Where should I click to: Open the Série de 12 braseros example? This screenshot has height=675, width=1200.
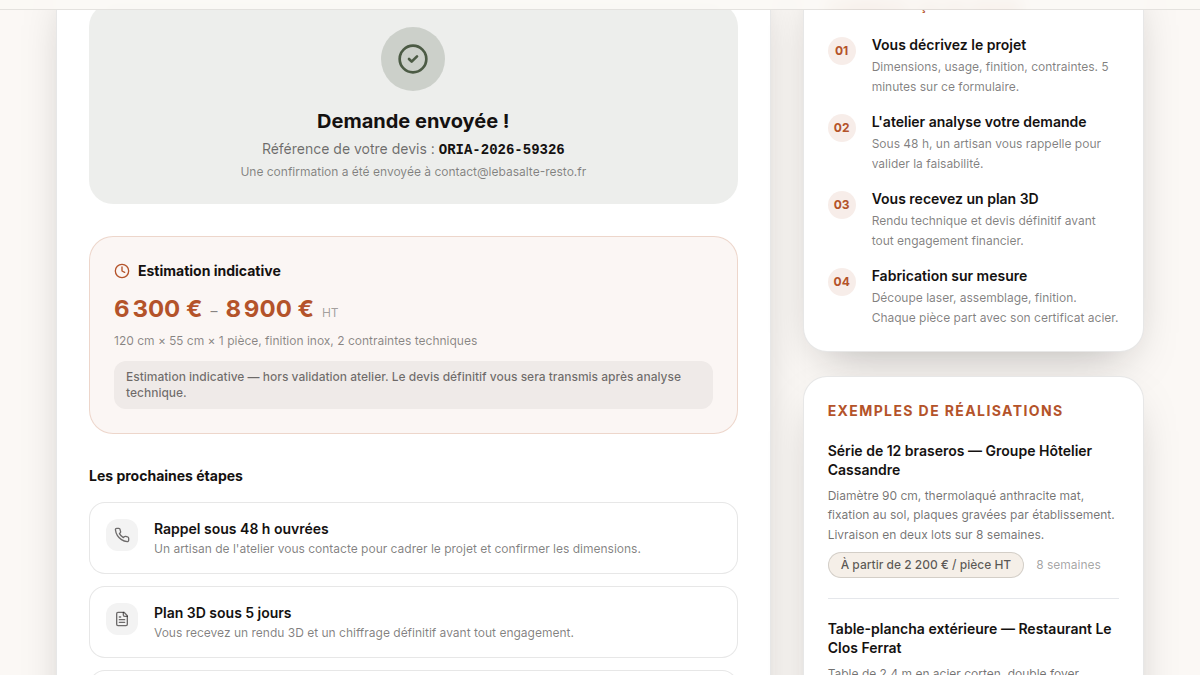click(960, 460)
